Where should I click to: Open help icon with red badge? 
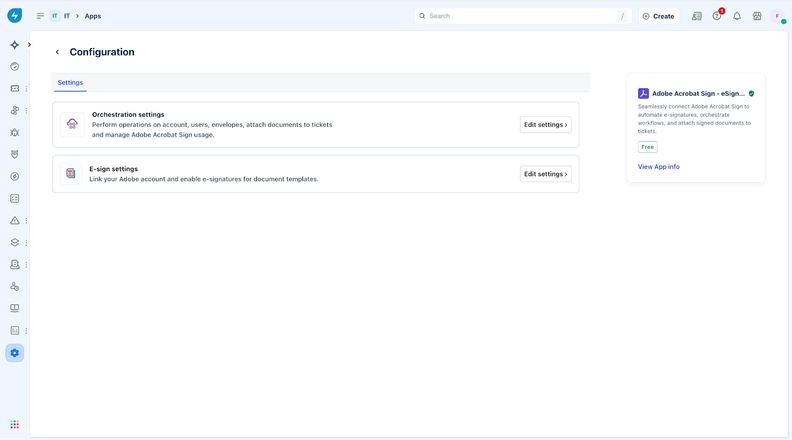coord(717,16)
